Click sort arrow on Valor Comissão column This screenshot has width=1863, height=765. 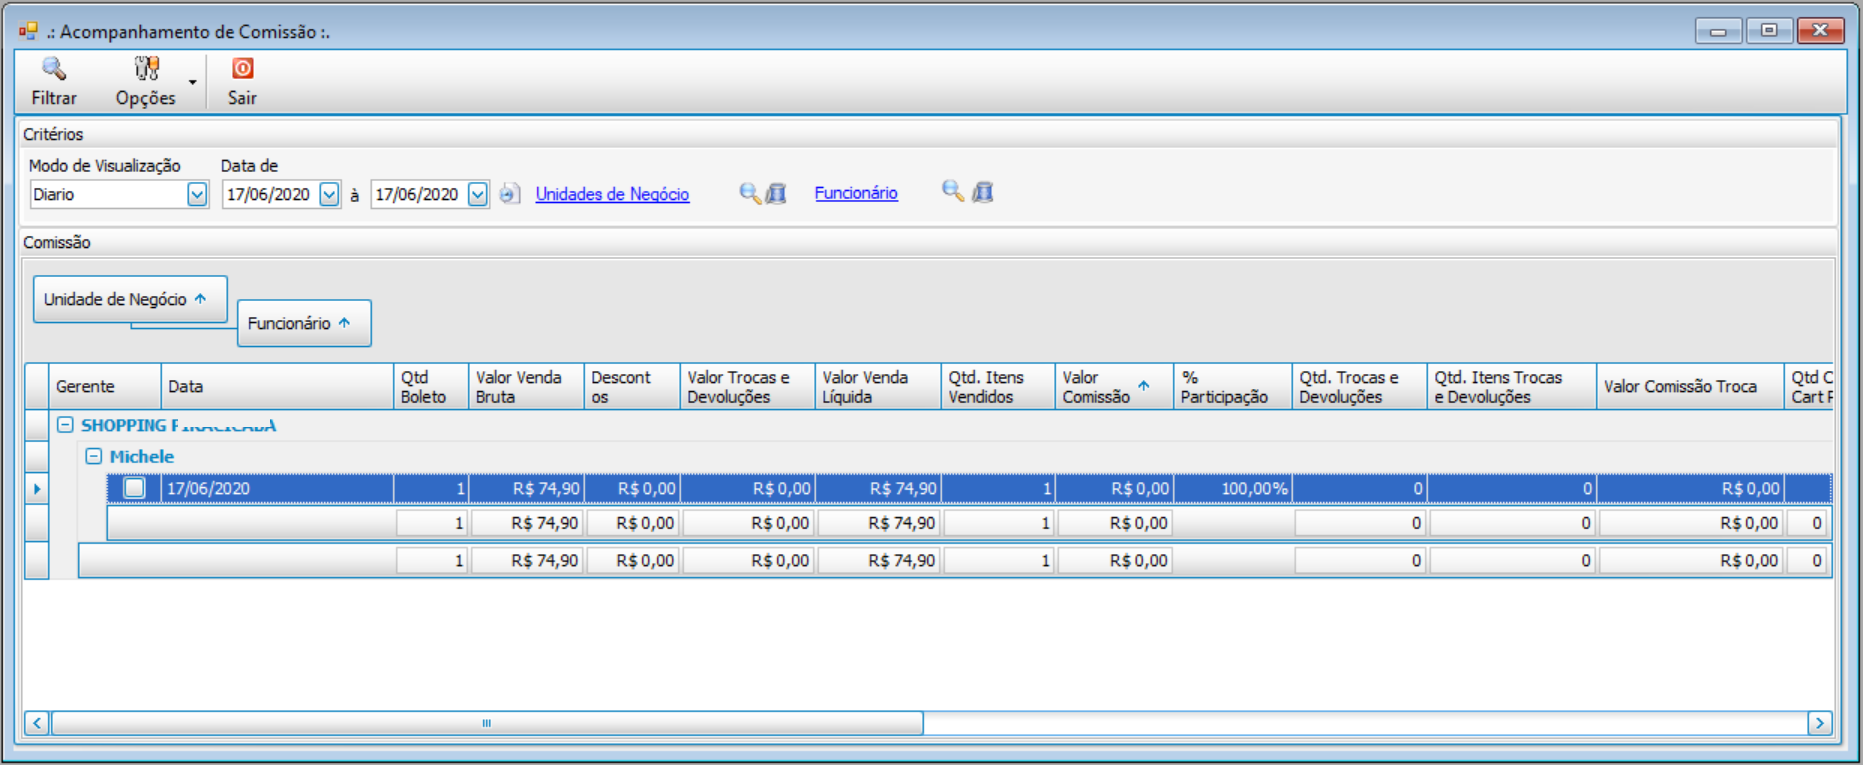tap(1143, 386)
